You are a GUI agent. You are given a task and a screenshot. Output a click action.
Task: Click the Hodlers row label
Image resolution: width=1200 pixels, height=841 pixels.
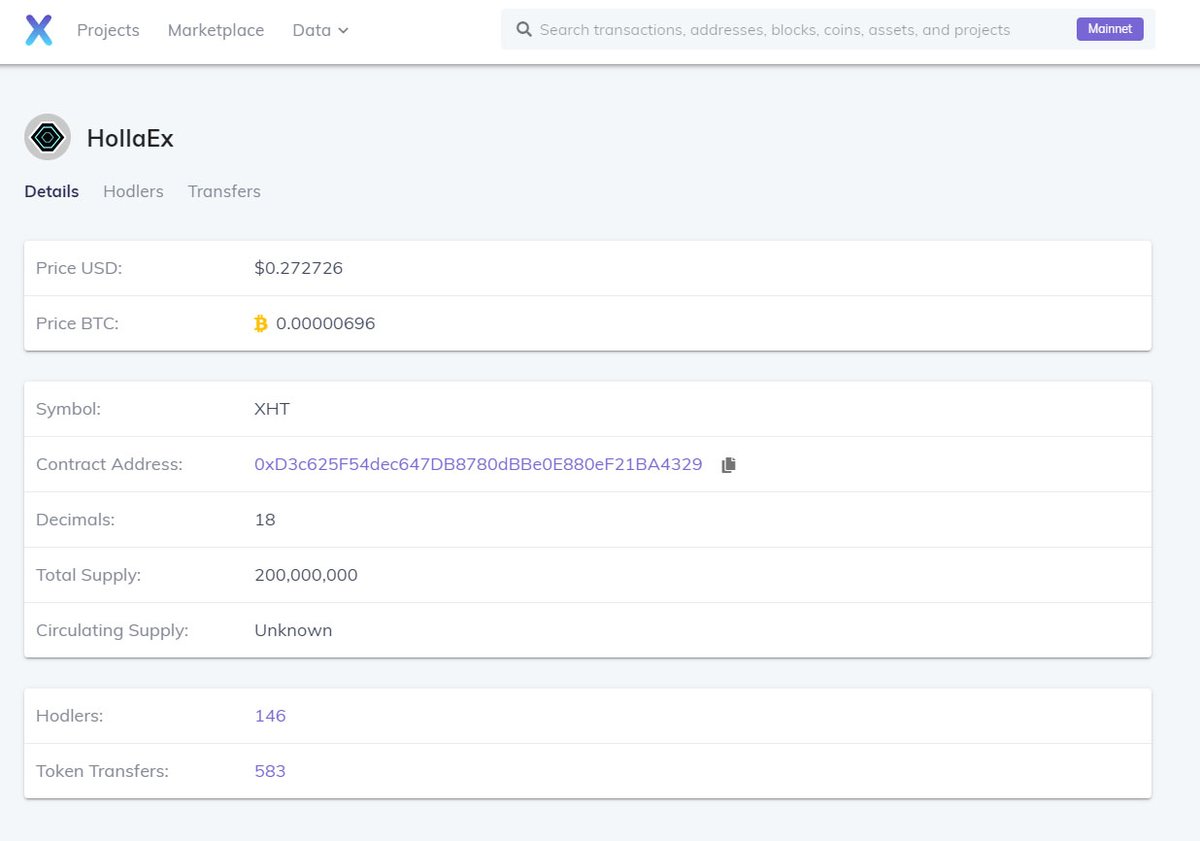click(x=70, y=716)
